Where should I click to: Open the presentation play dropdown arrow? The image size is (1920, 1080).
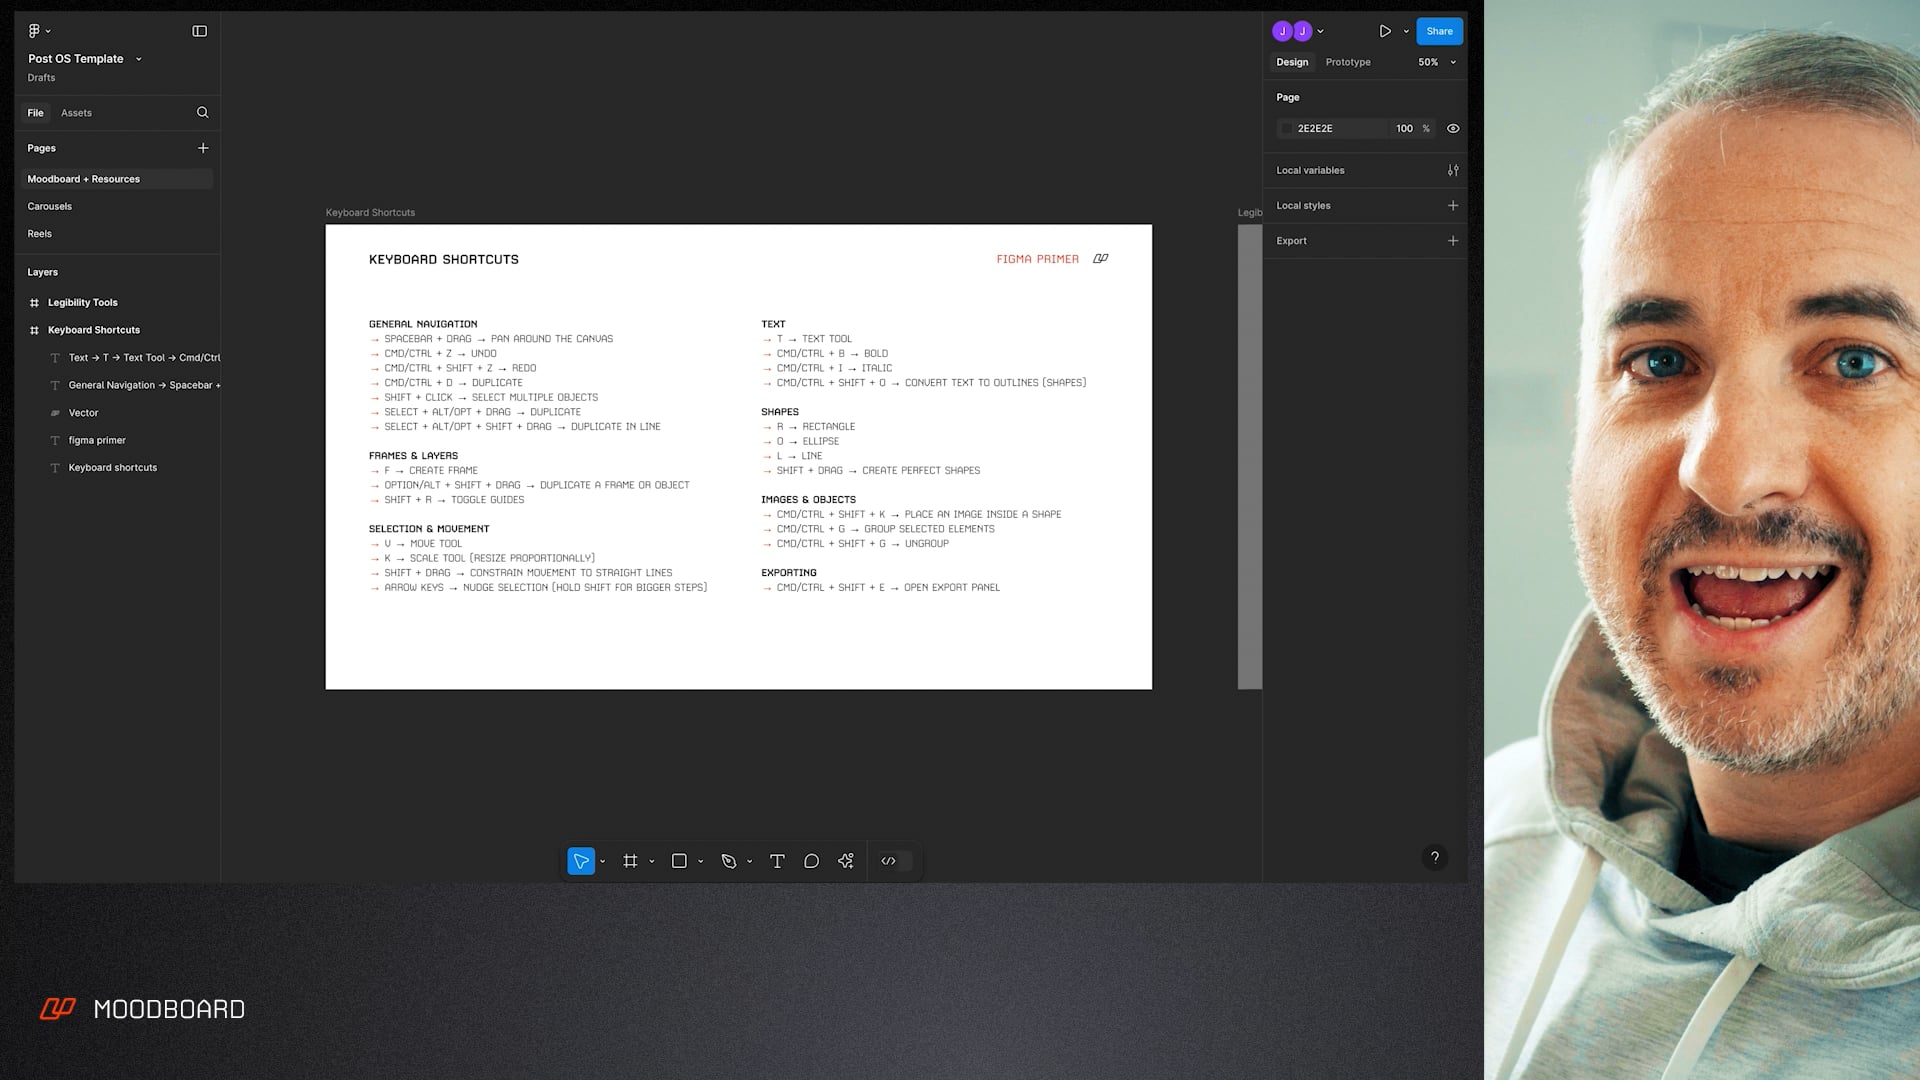1405,31
